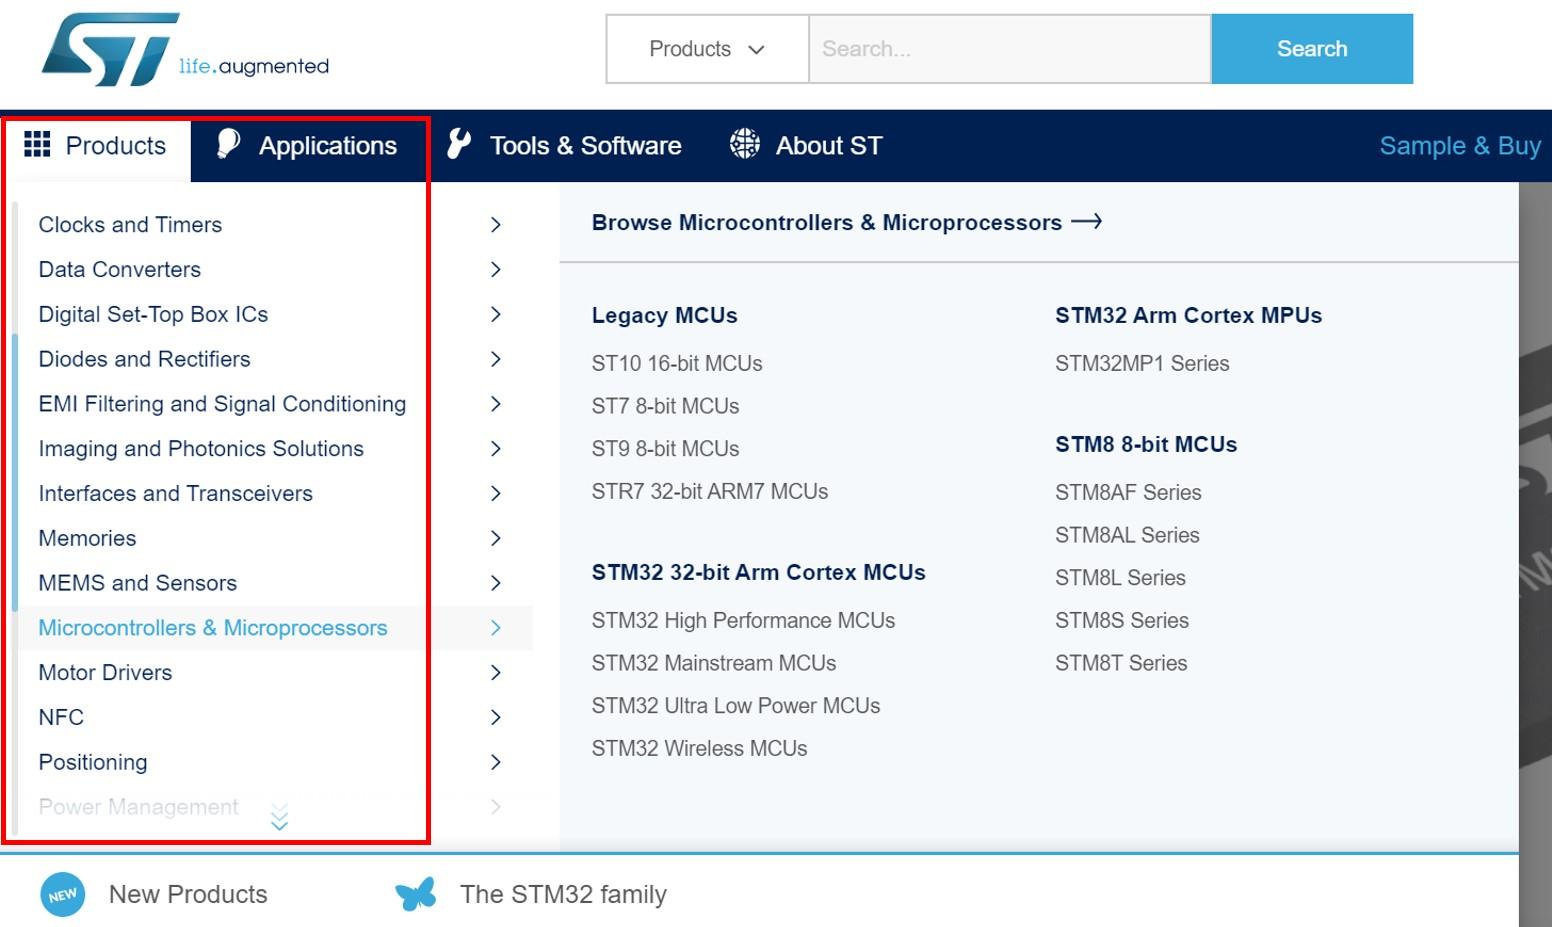This screenshot has height=927, width=1552.
Task: Click the arrow after Browse Microcontrollers & Microprocessors
Action: [1087, 221]
